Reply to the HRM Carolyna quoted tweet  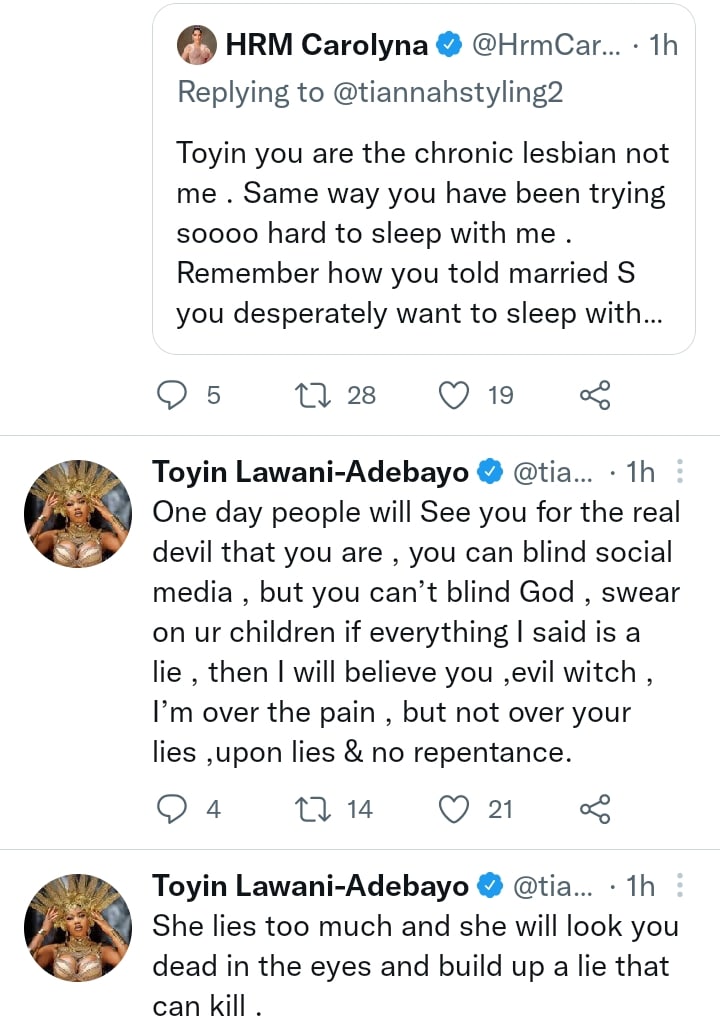coord(174,396)
